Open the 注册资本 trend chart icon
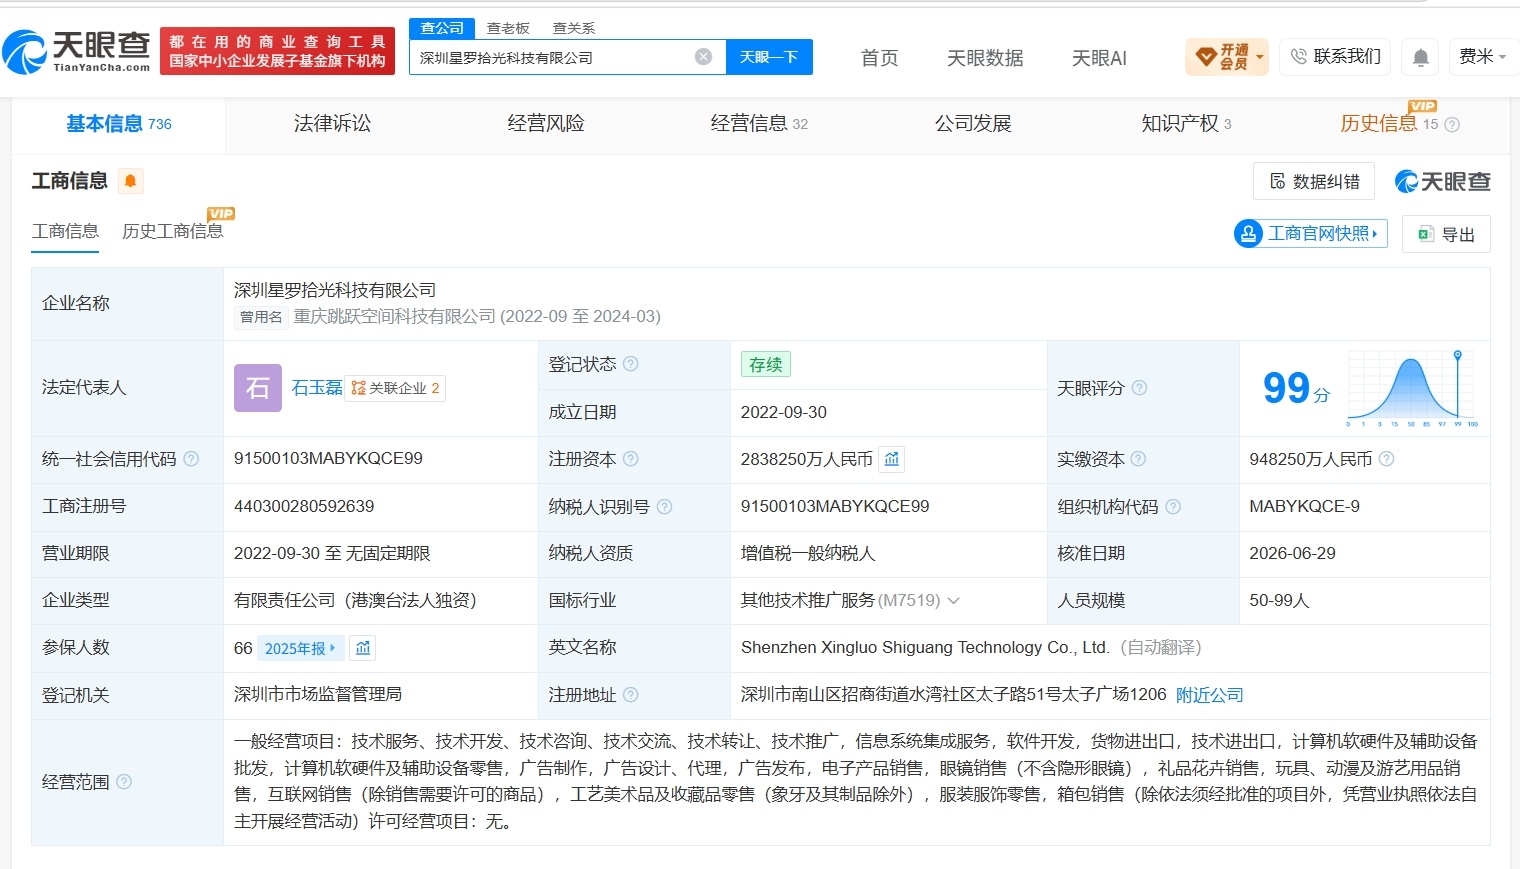The height and width of the screenshot is (869, 1520). (x=892, y=459)
